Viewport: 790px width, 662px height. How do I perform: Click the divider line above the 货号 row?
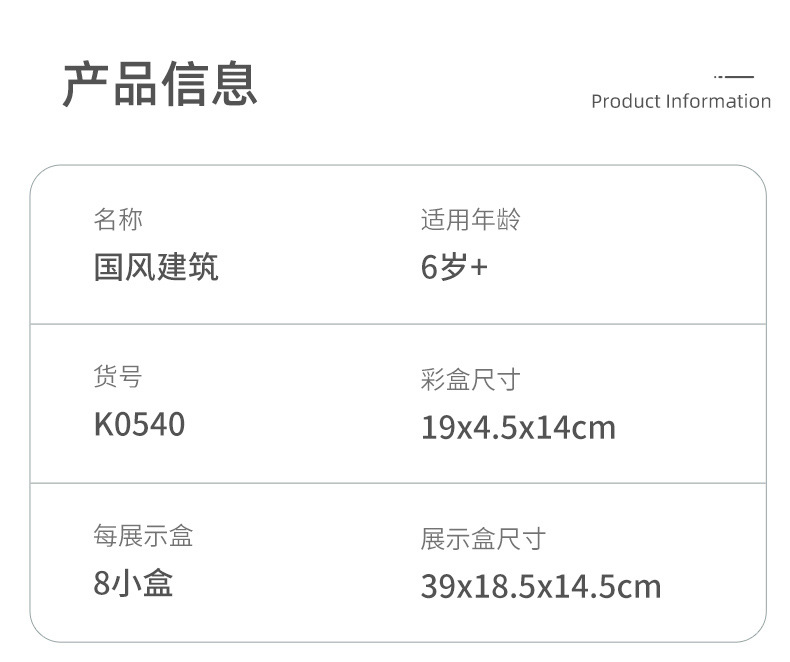(397, 324)
